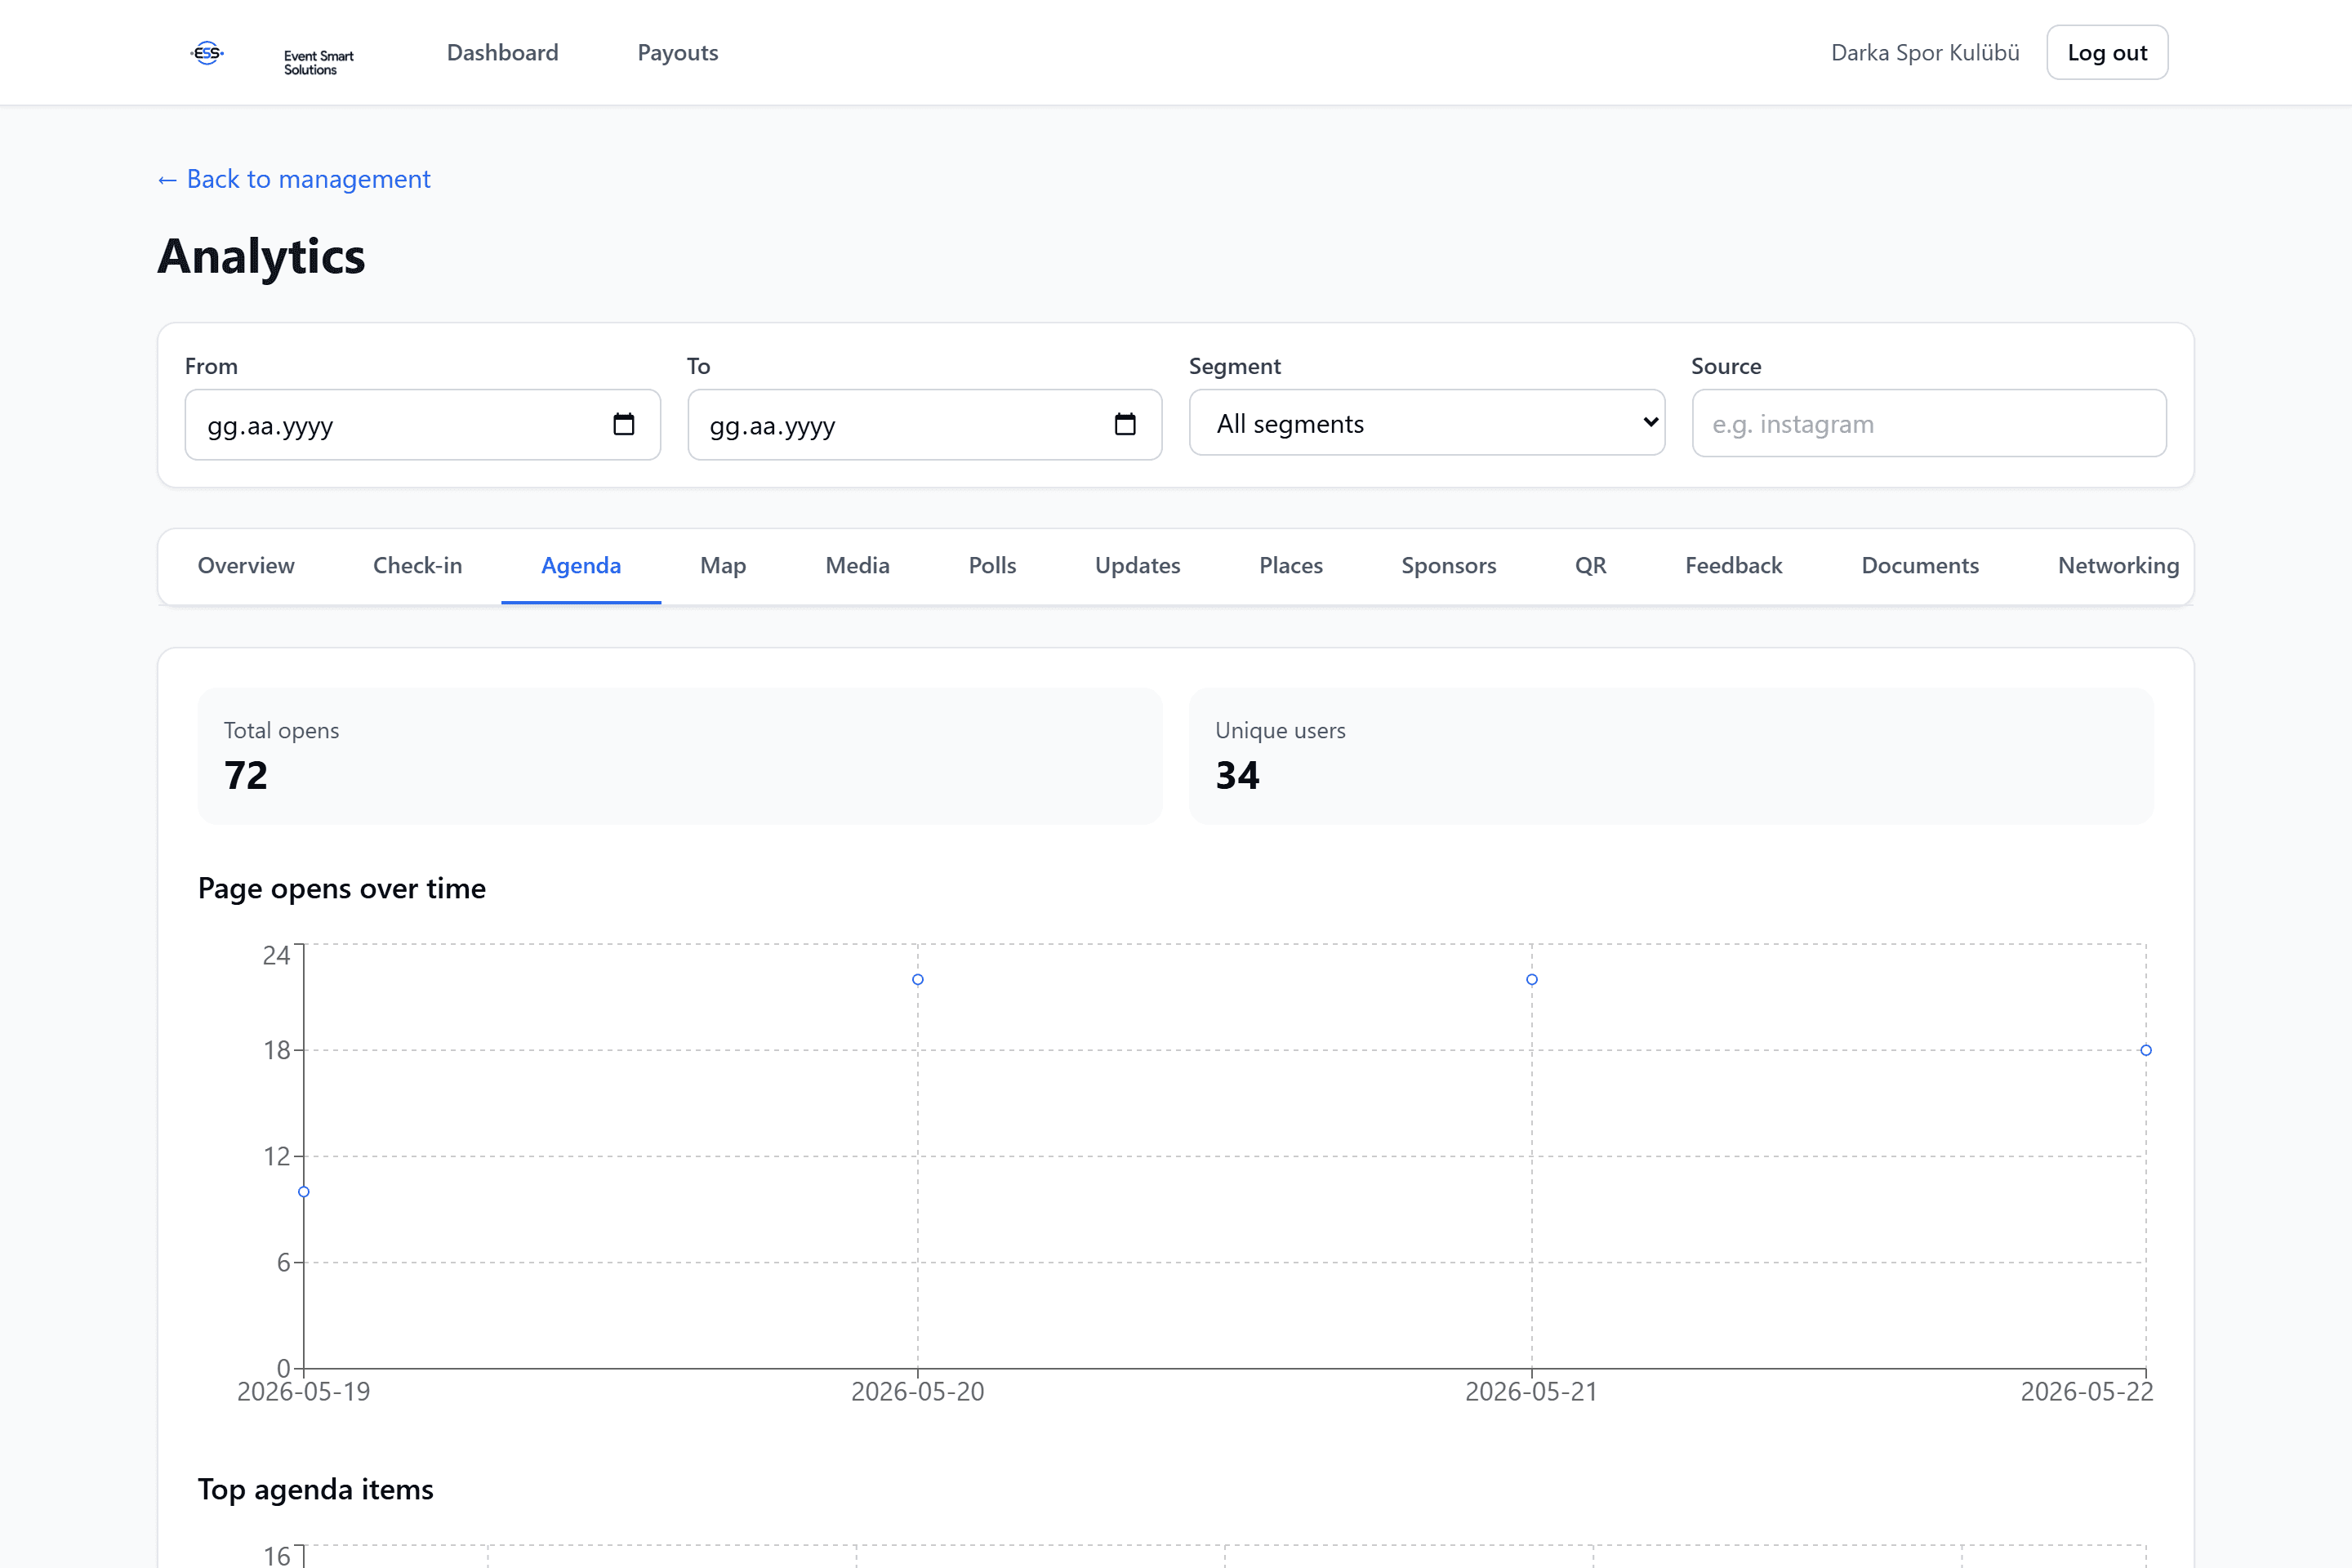Screen dimensions: 2352x1568
Task: Click the Darka Spor Kulübü account name
Action: coord(1925,53)
